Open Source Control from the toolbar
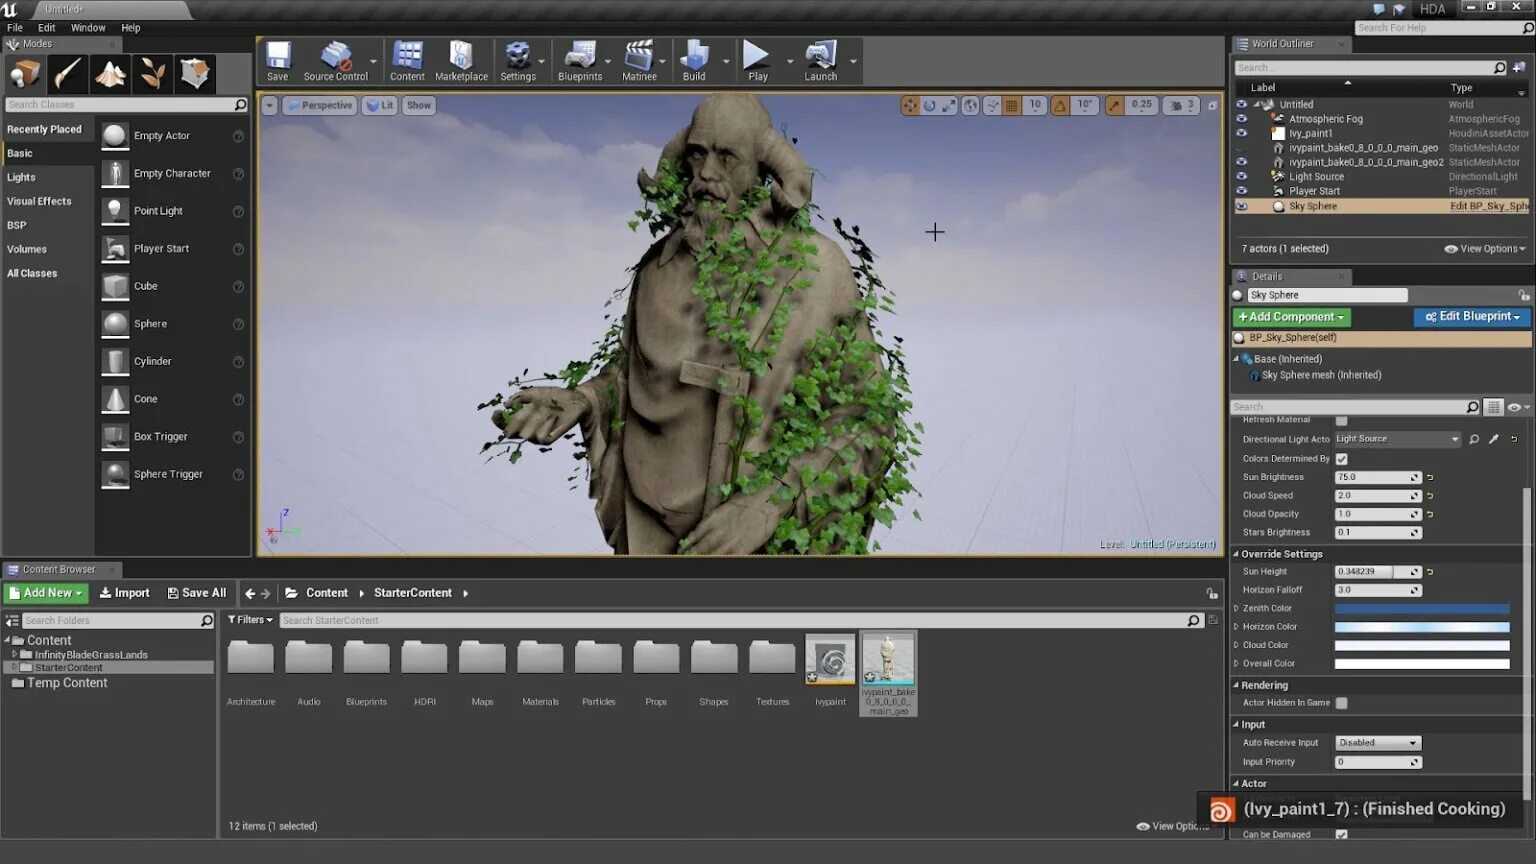The image size is (1536, 864). pos(336,61)
